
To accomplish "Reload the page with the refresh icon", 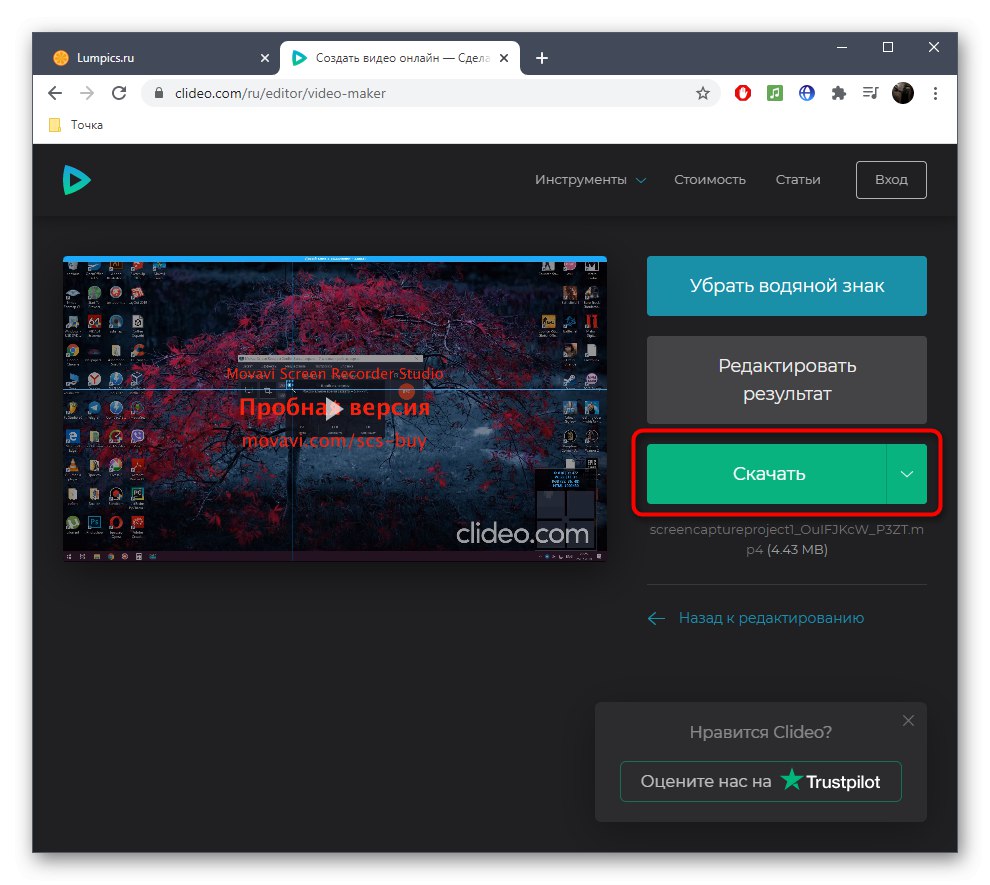I will pos(120,92).
